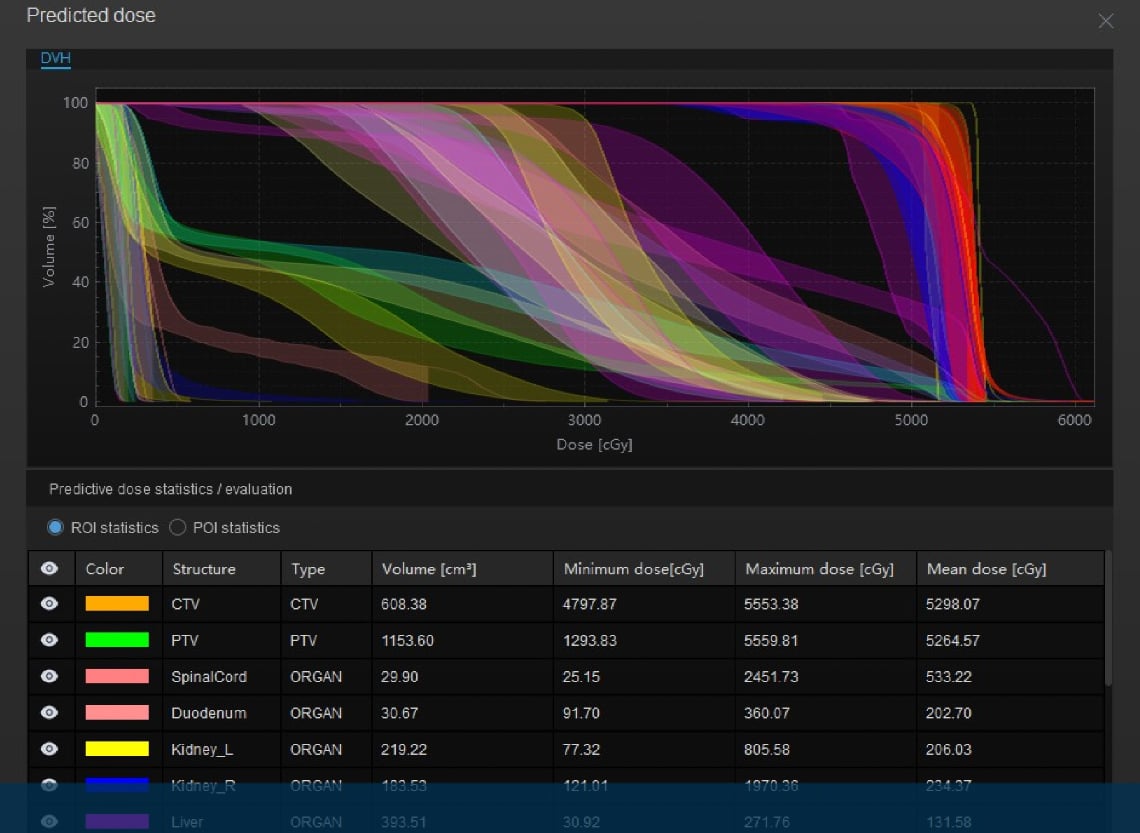Click Duodenum maximum dose 360.07
The height and width of the screenshot is (833, 1140).
click(x=766, y=713)
